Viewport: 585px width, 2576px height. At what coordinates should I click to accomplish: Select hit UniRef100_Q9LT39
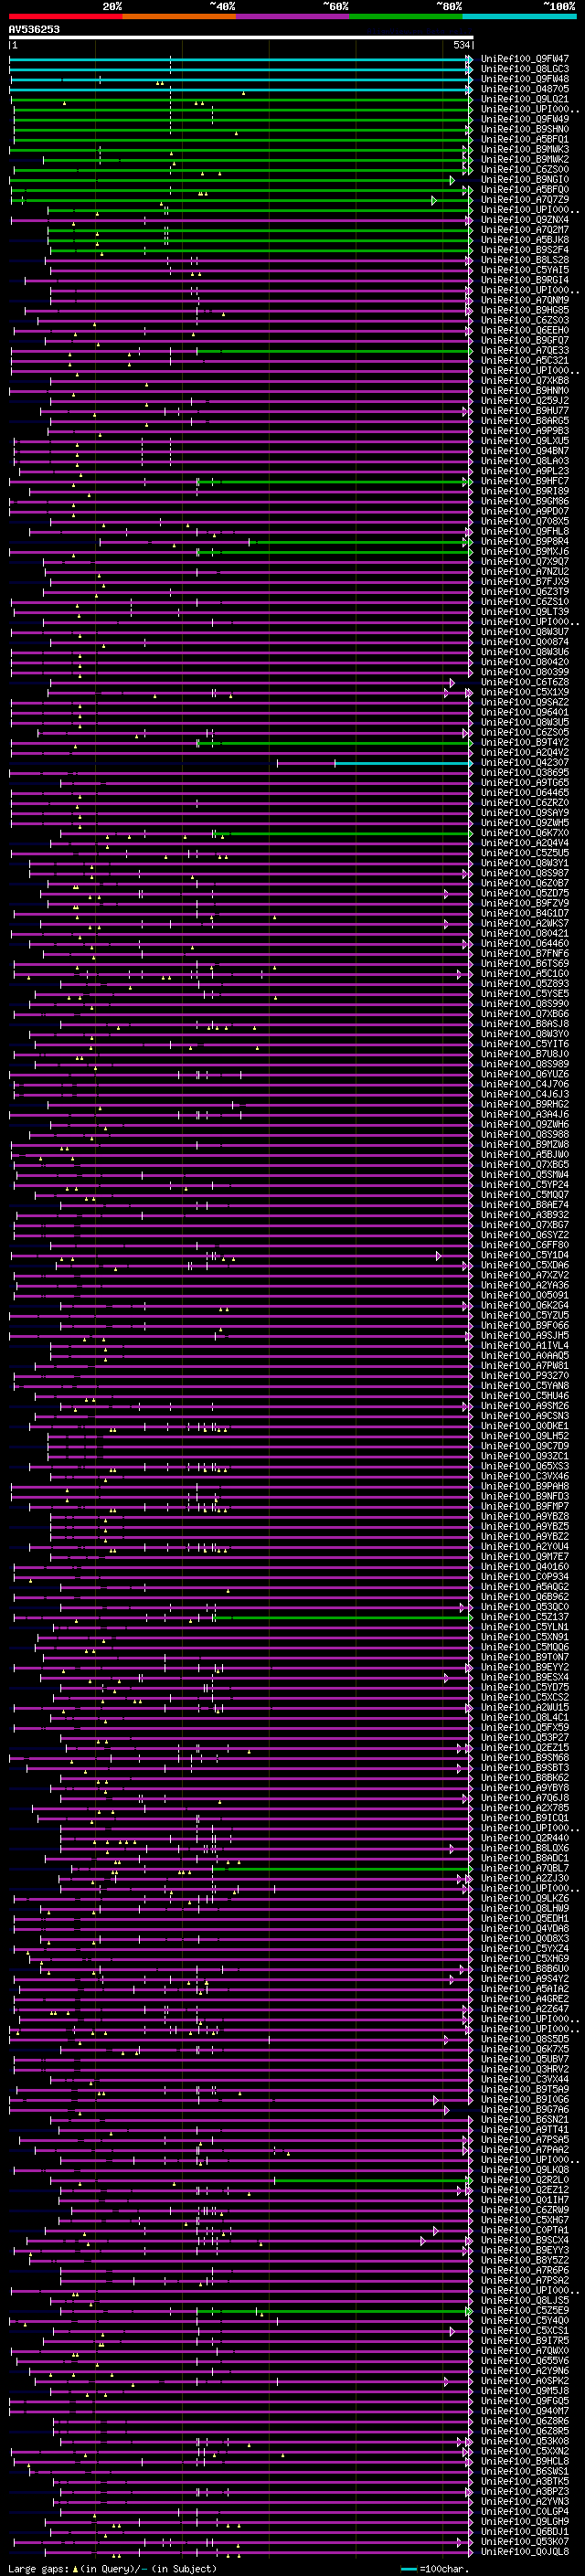[525, 612]
